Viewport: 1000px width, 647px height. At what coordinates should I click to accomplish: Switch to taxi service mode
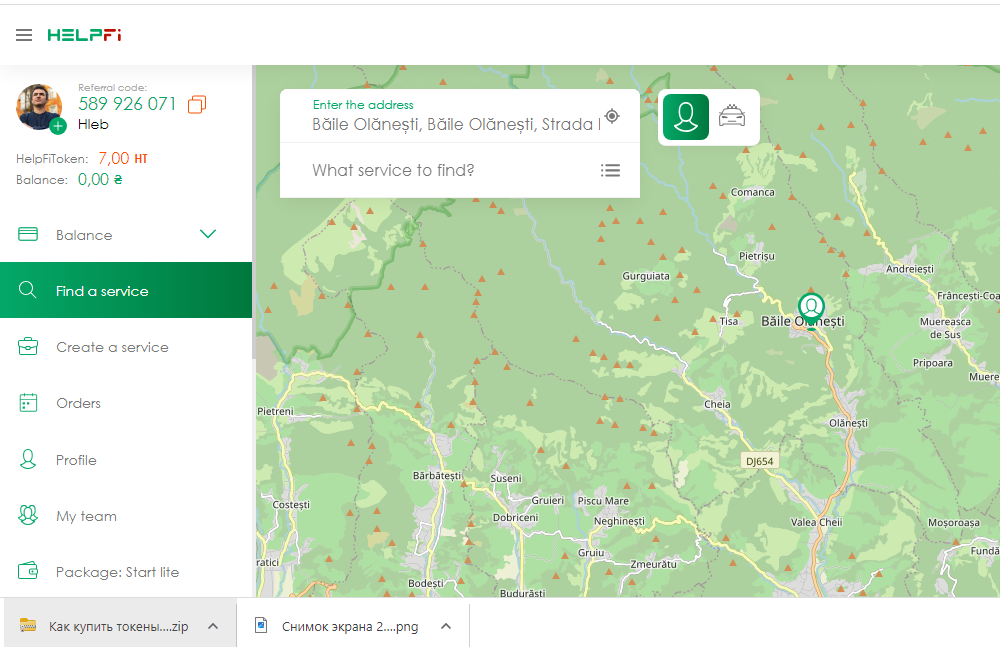(x=732, y=117)
